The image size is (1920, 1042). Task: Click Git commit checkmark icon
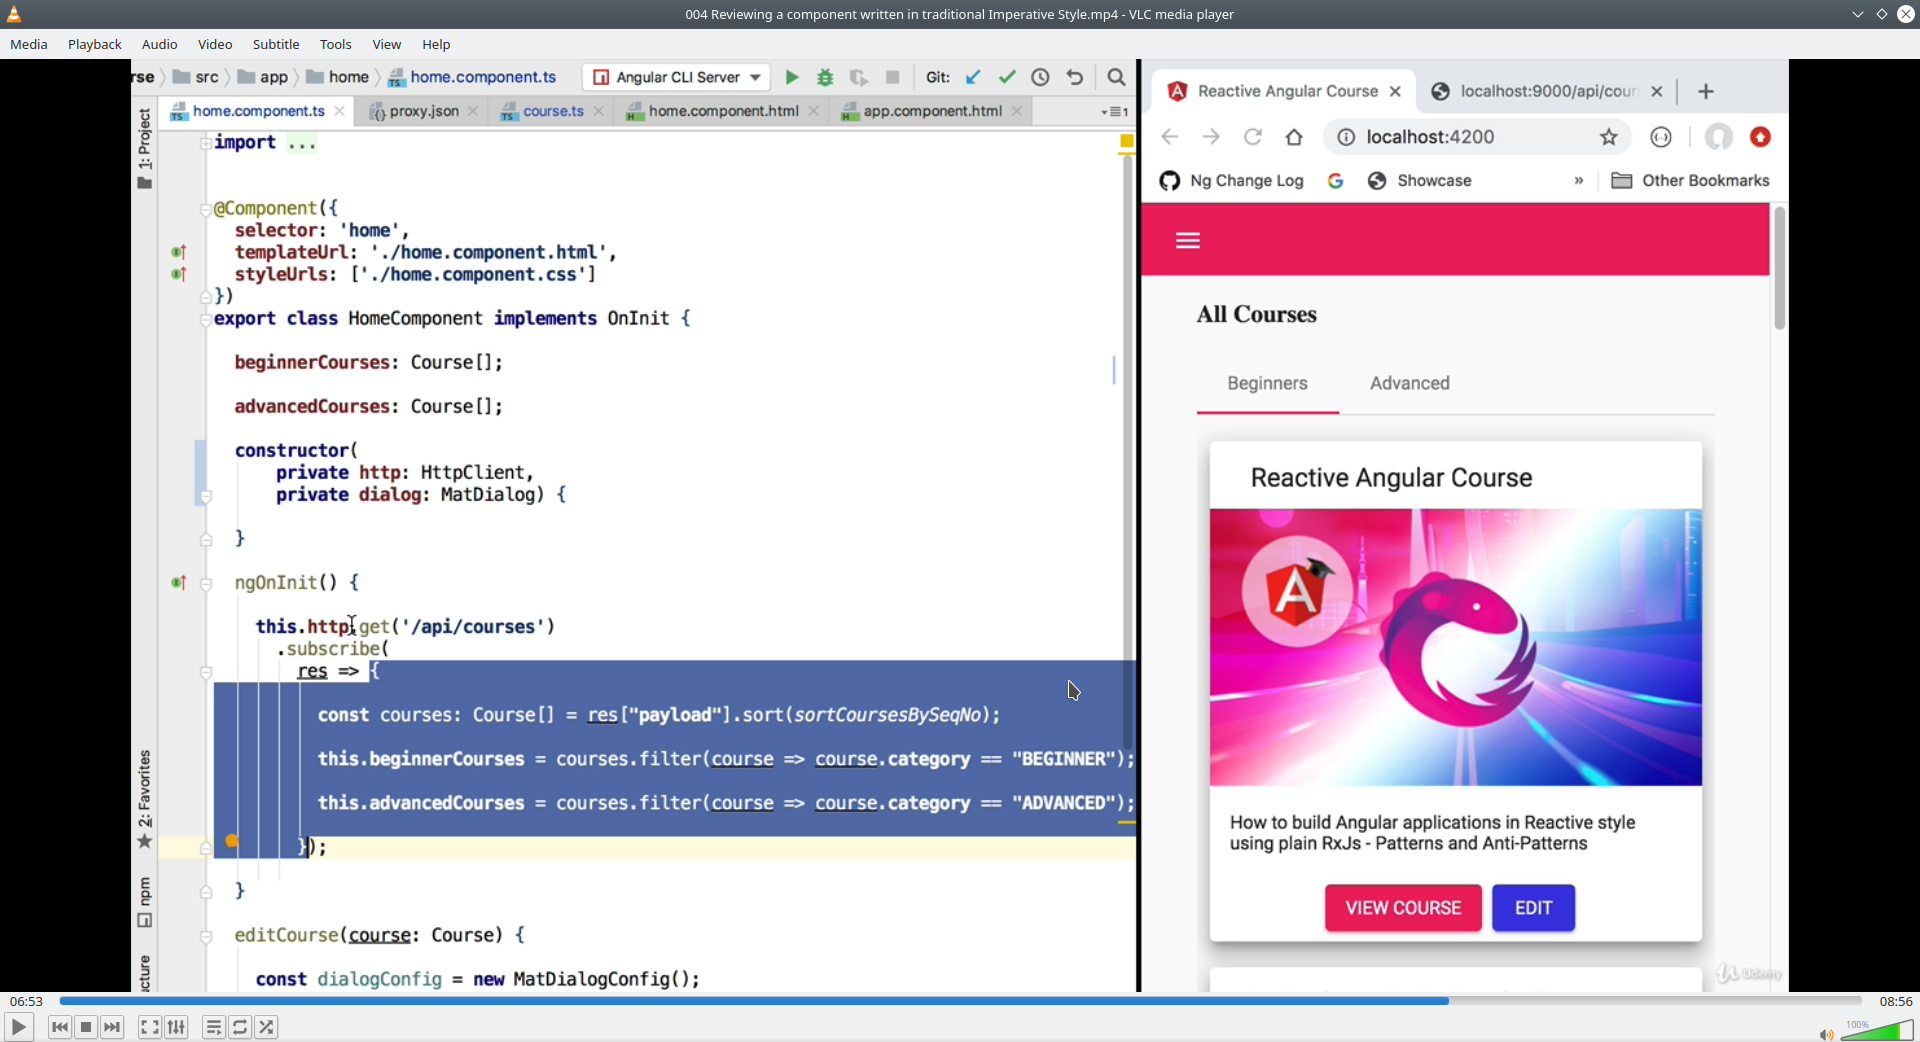1007,77
